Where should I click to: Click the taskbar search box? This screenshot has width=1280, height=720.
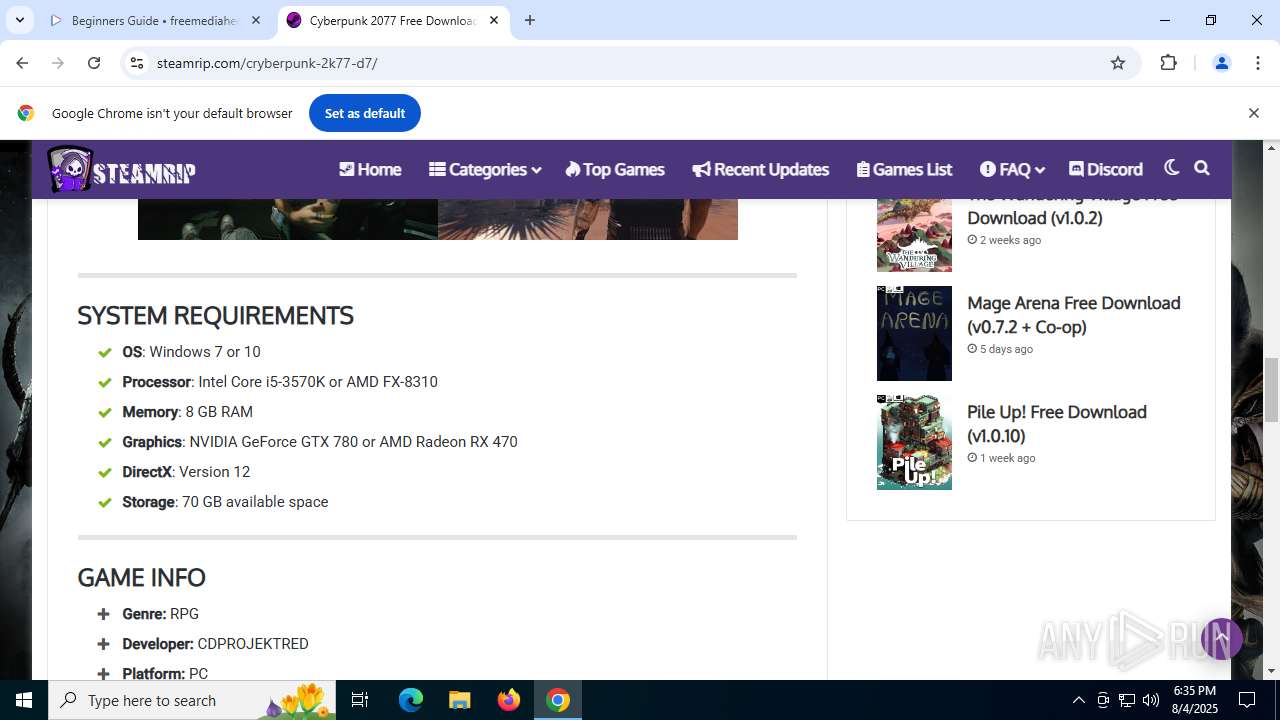tap(192, 700)
